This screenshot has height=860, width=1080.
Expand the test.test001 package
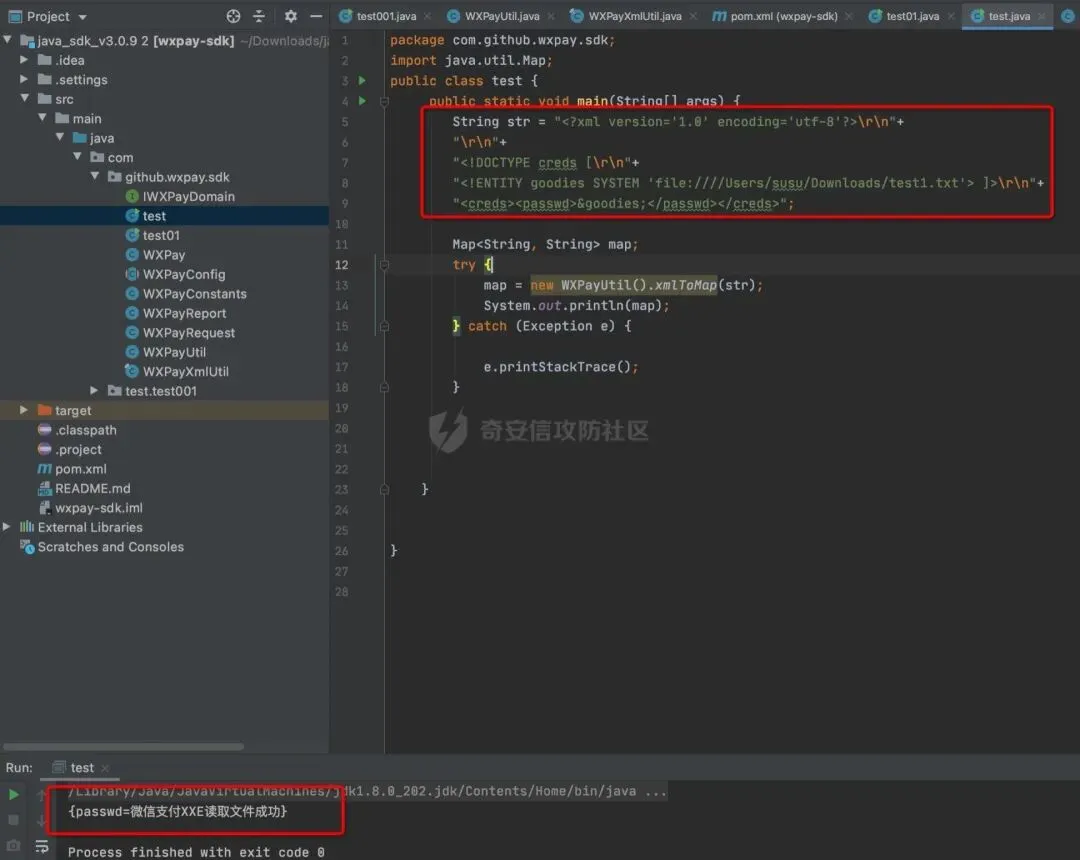[x=94, y=390]
